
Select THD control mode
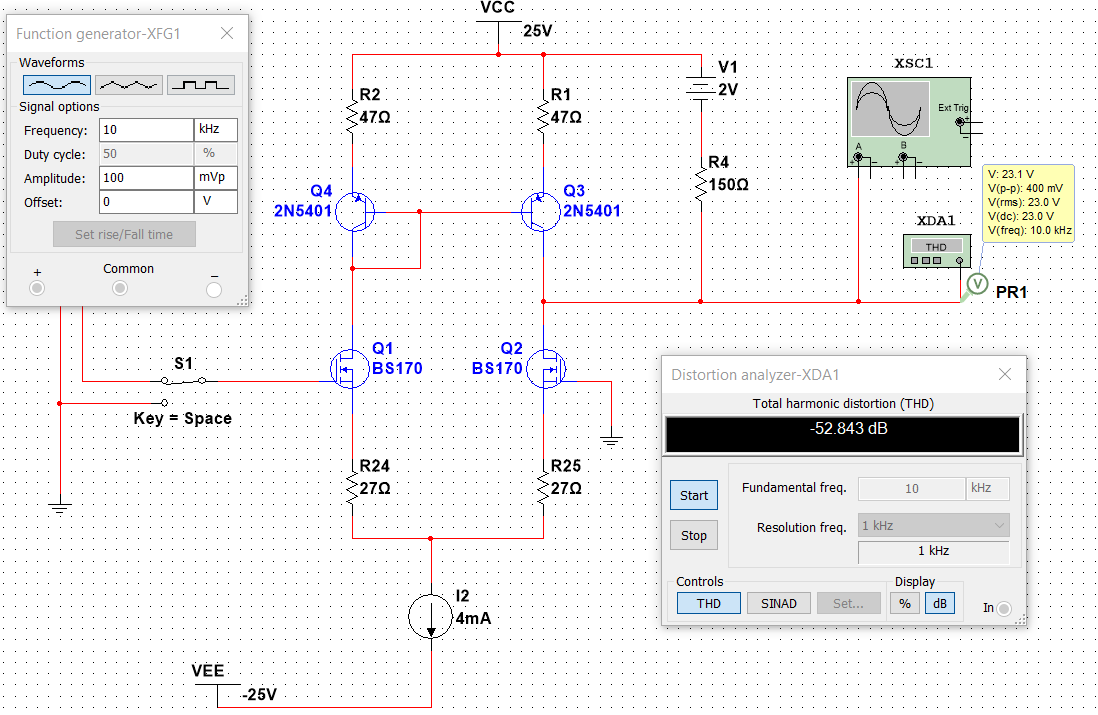coord(709,603)
